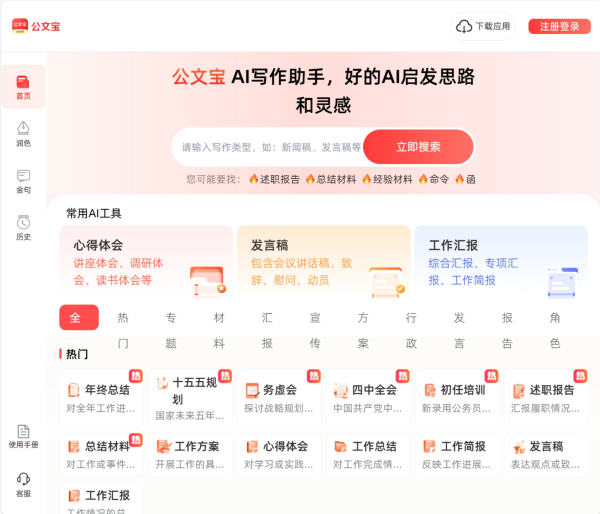Select the 行政 category tab
The image size is (600, 514).
point(411,331)
